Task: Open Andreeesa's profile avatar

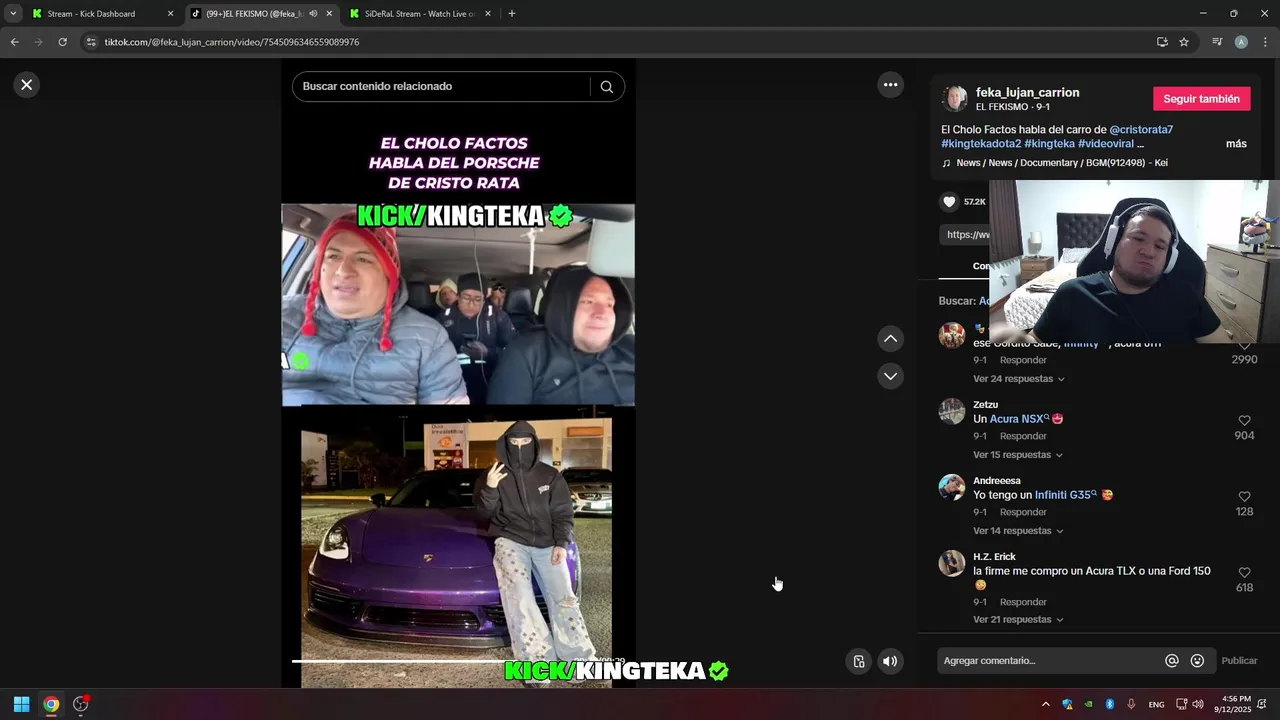Action: [x=952, y=487]
